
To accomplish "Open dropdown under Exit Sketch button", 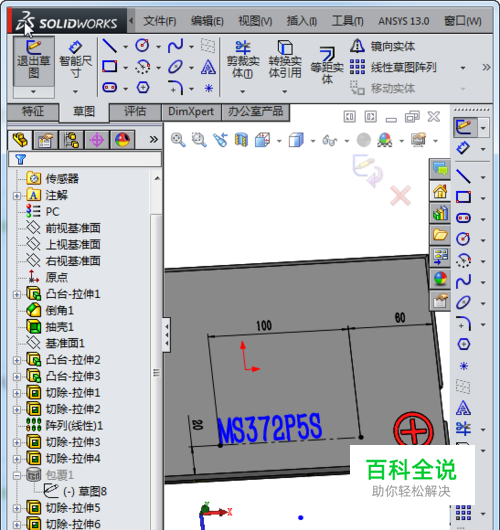I will (x=33, y=92).
